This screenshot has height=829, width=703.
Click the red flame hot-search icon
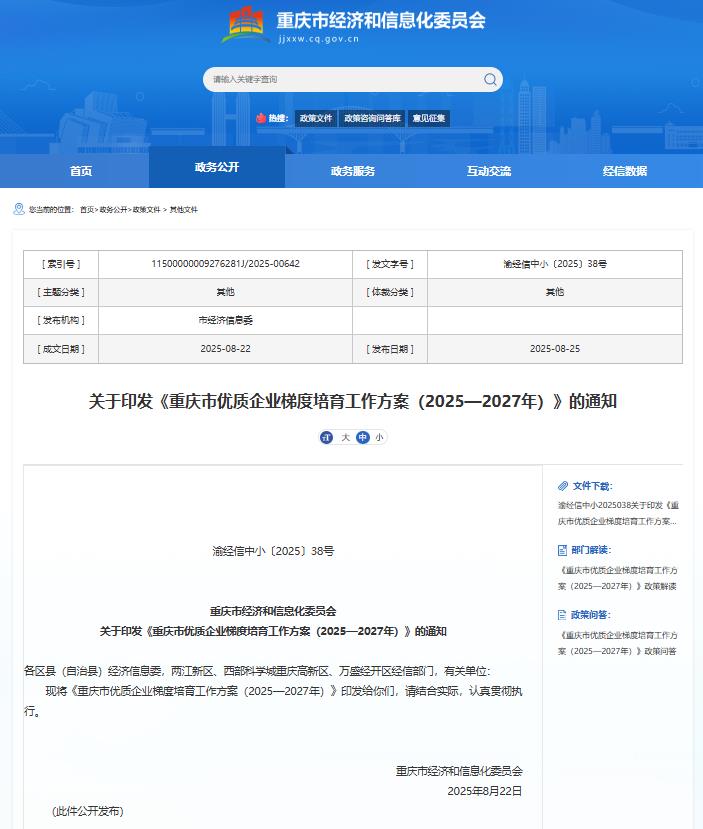[x=261, y=118]
